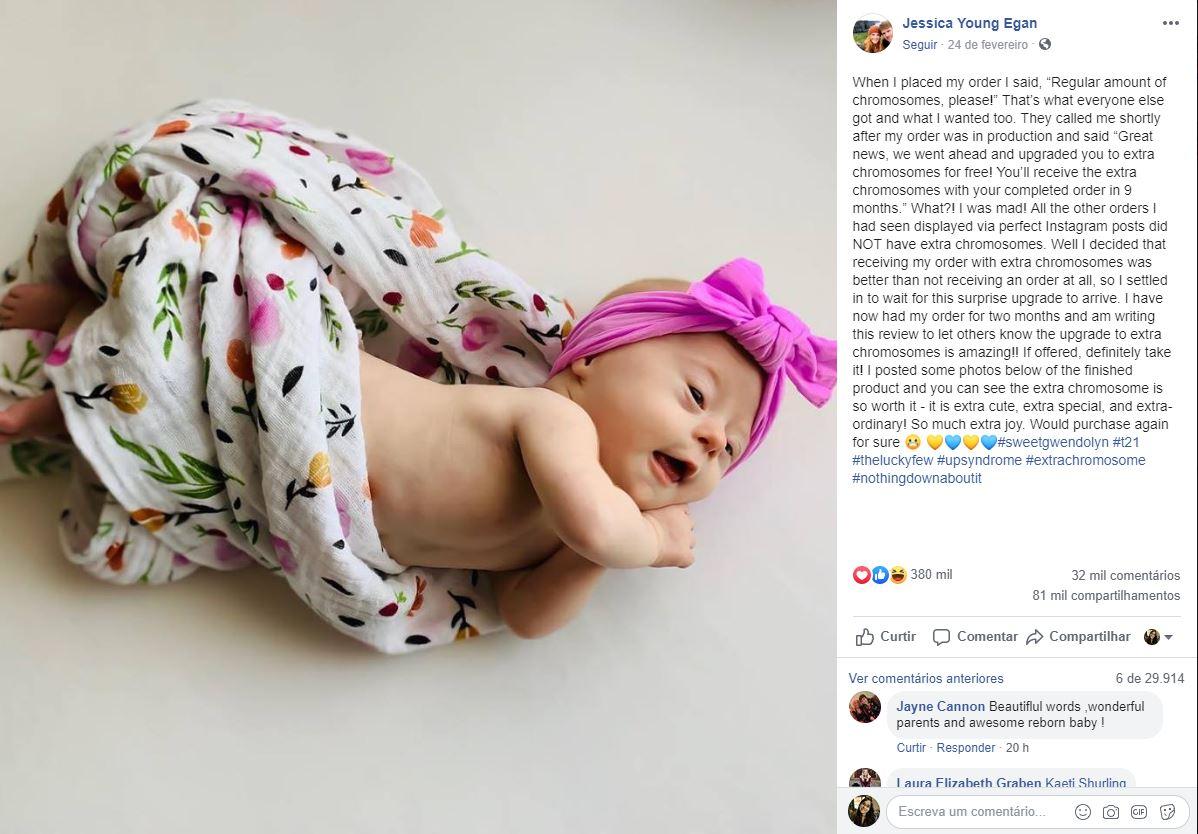Expand earlier comments via Ver comentários anteriores
The image size is (1198, 834).
(x=925, y=678)
